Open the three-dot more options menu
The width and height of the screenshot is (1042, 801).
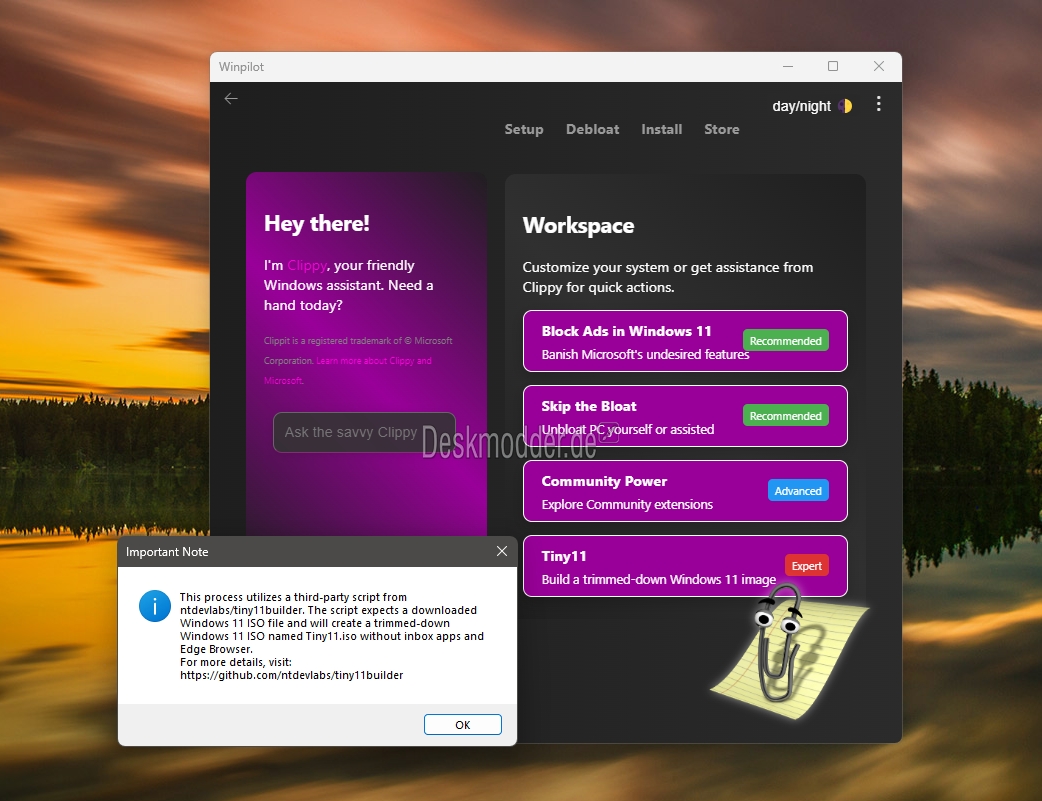[879, 104]
